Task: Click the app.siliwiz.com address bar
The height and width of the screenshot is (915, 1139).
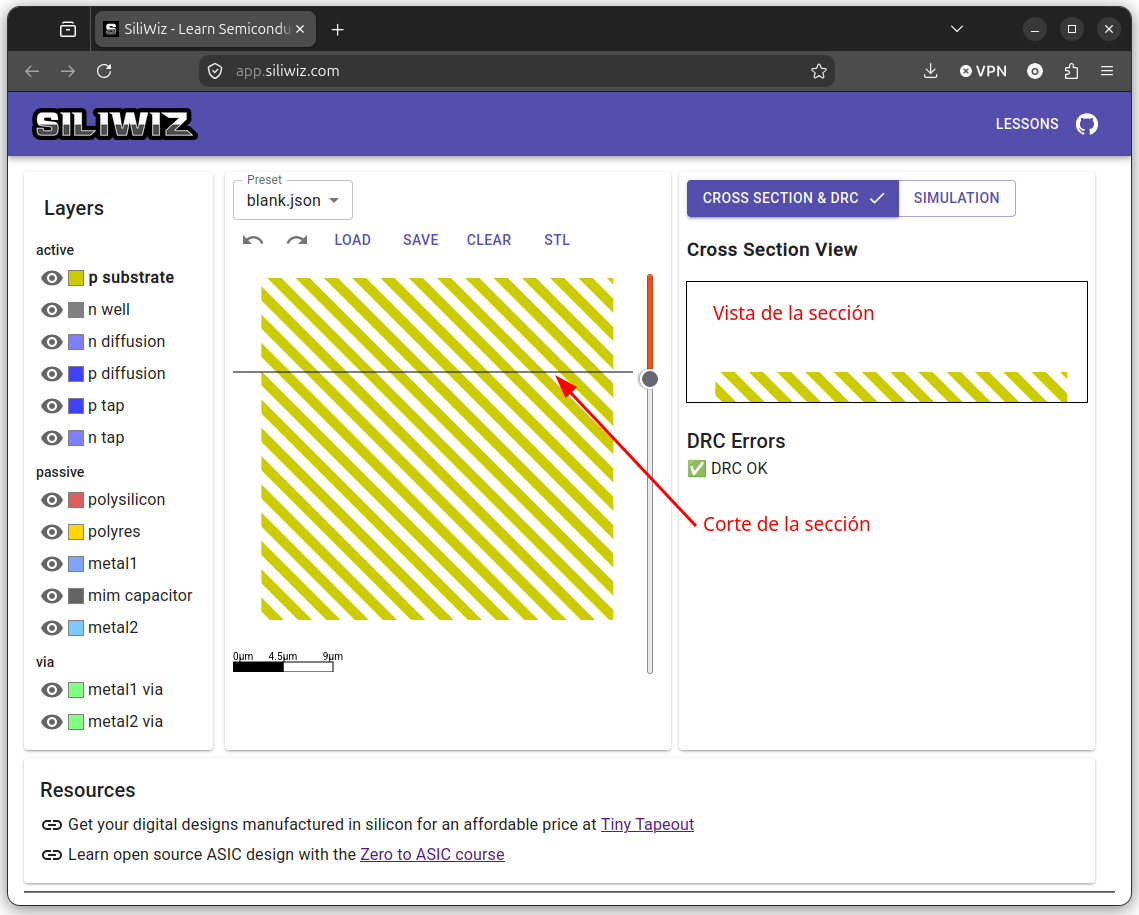Action: pos(516,71)
